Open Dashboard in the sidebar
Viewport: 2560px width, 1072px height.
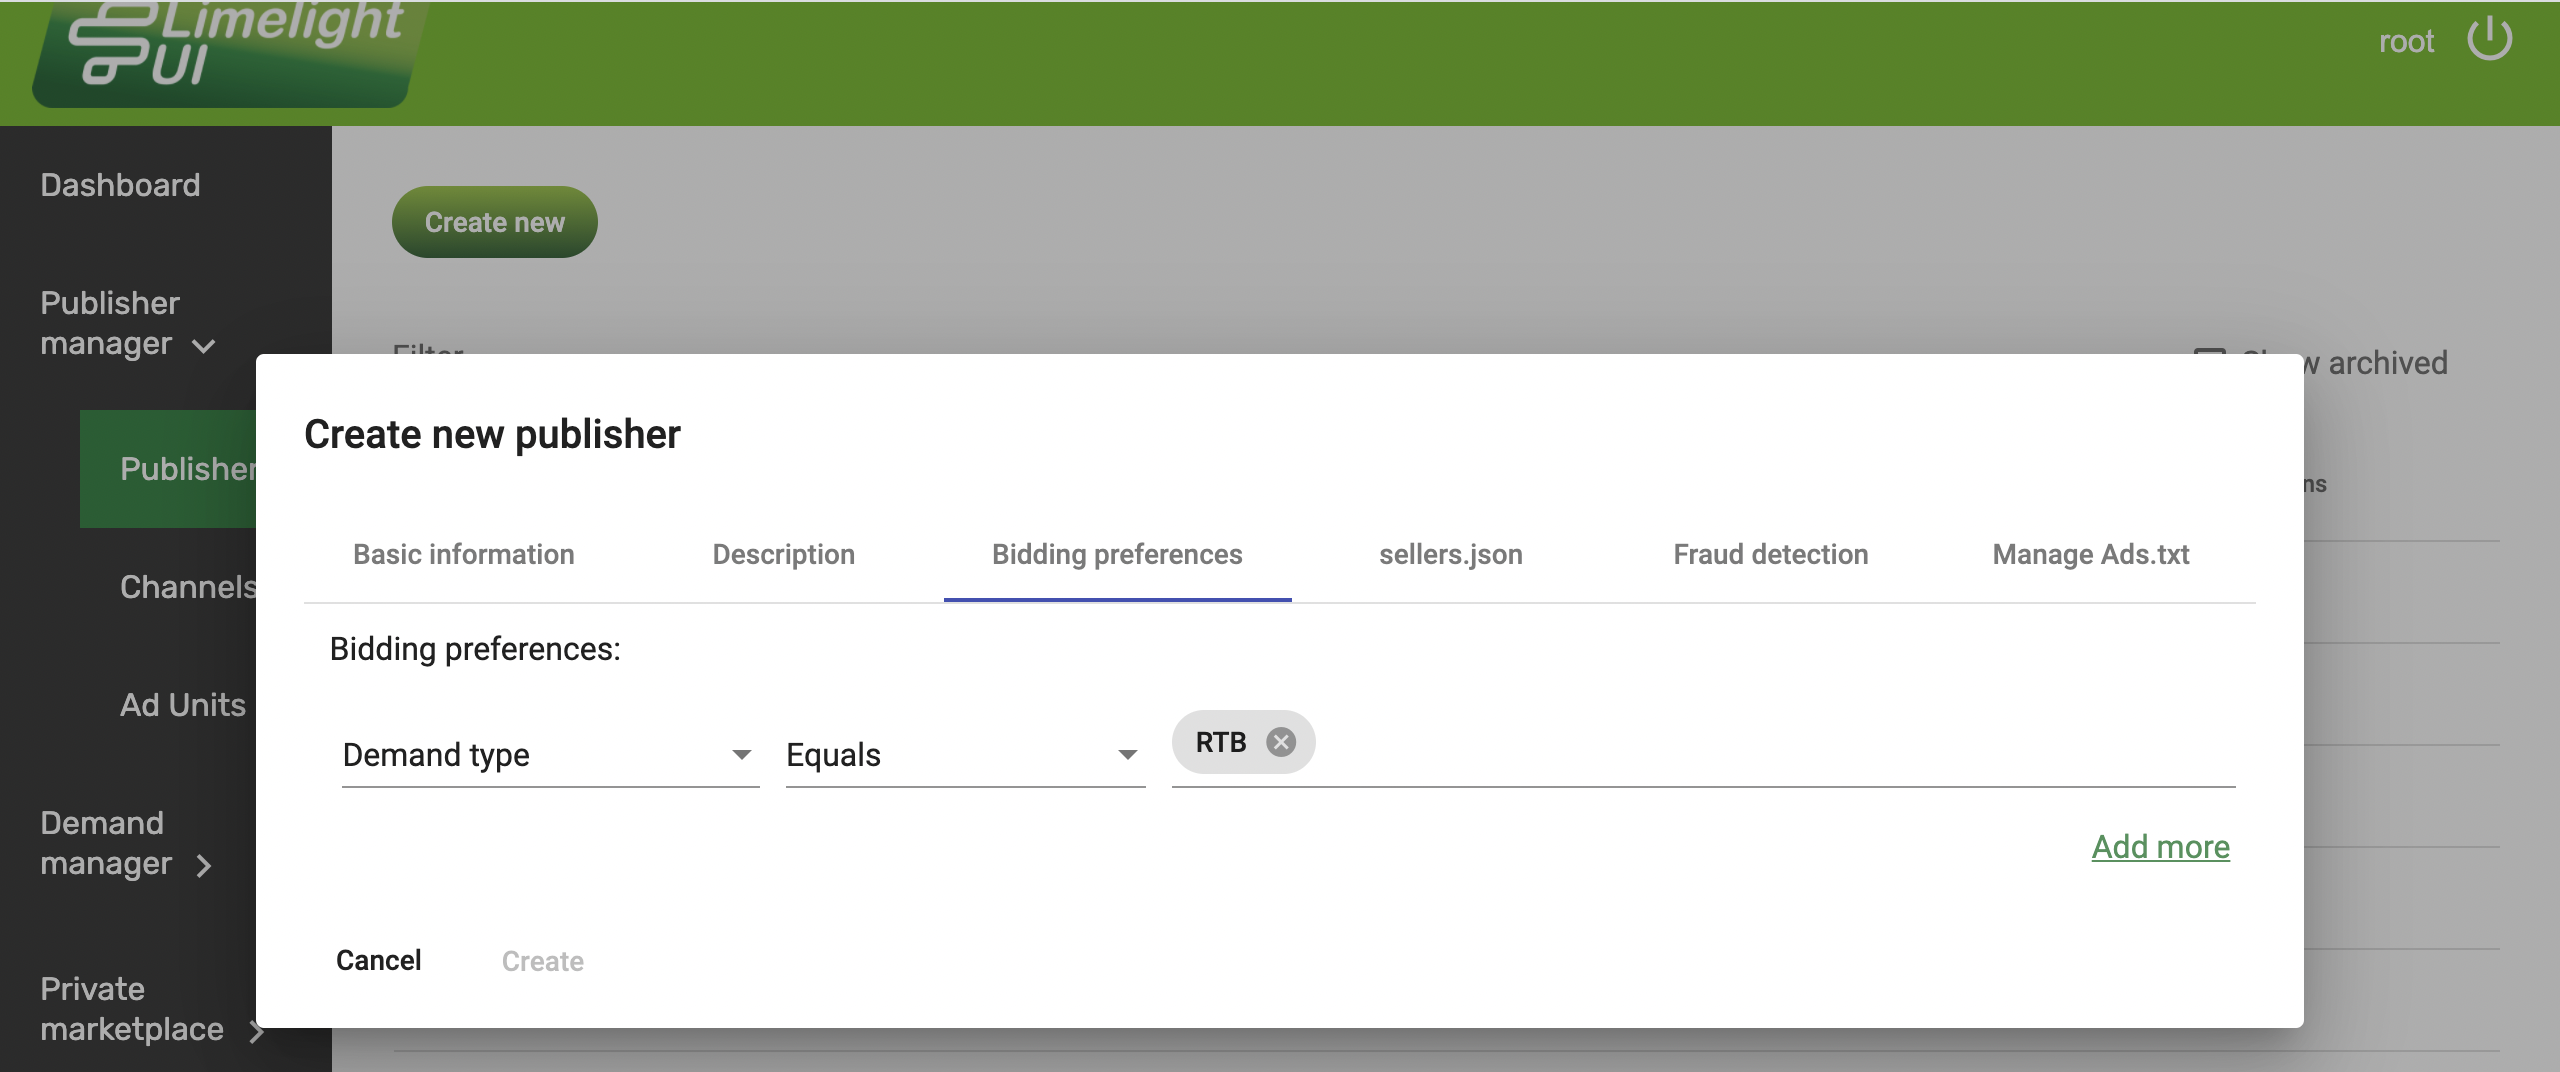(x=120, y=185)
